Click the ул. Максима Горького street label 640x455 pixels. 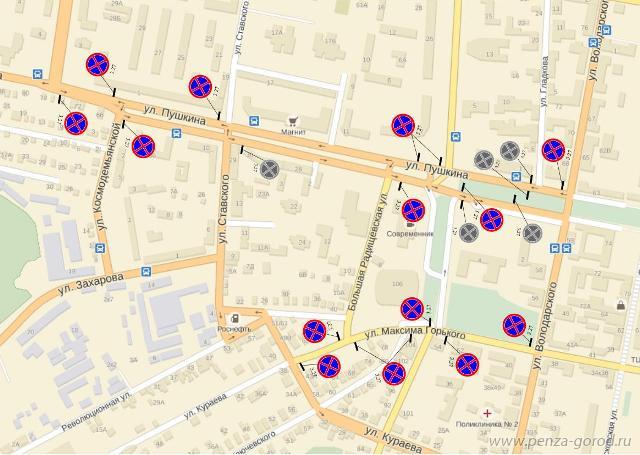tap(416, 331)
